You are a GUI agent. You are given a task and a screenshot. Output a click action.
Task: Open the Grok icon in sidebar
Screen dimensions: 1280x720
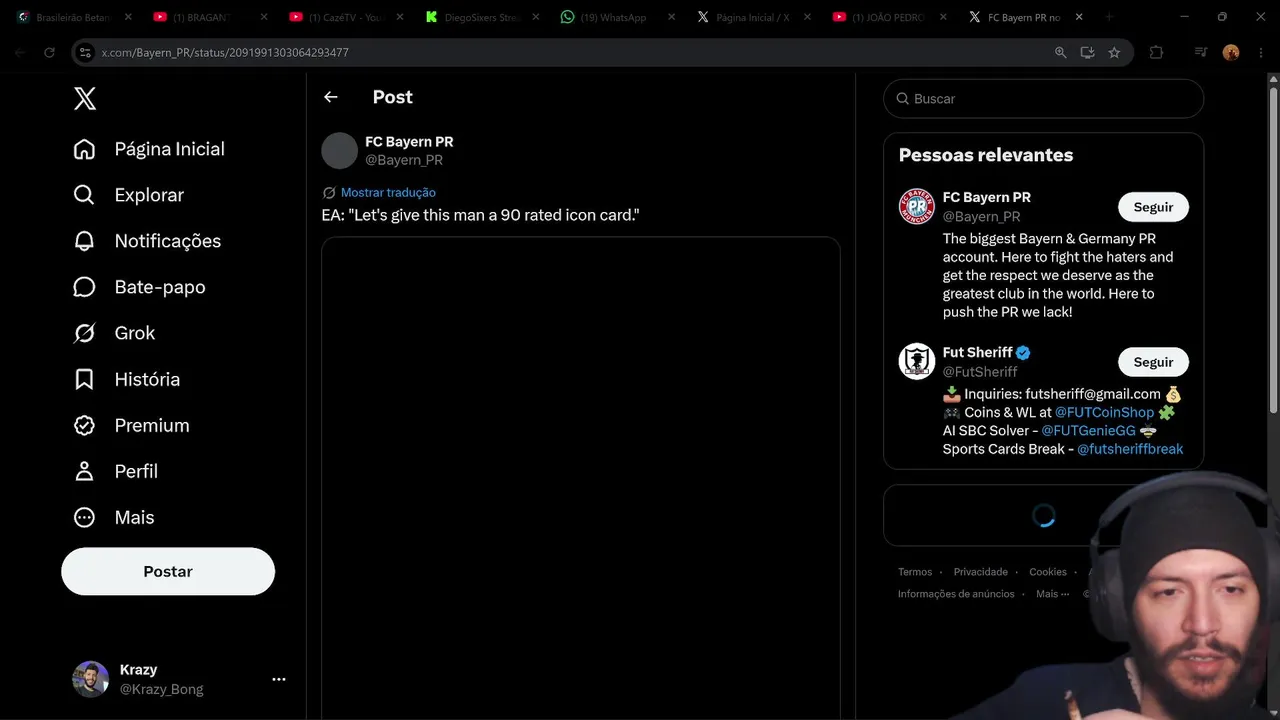point(85,333)
